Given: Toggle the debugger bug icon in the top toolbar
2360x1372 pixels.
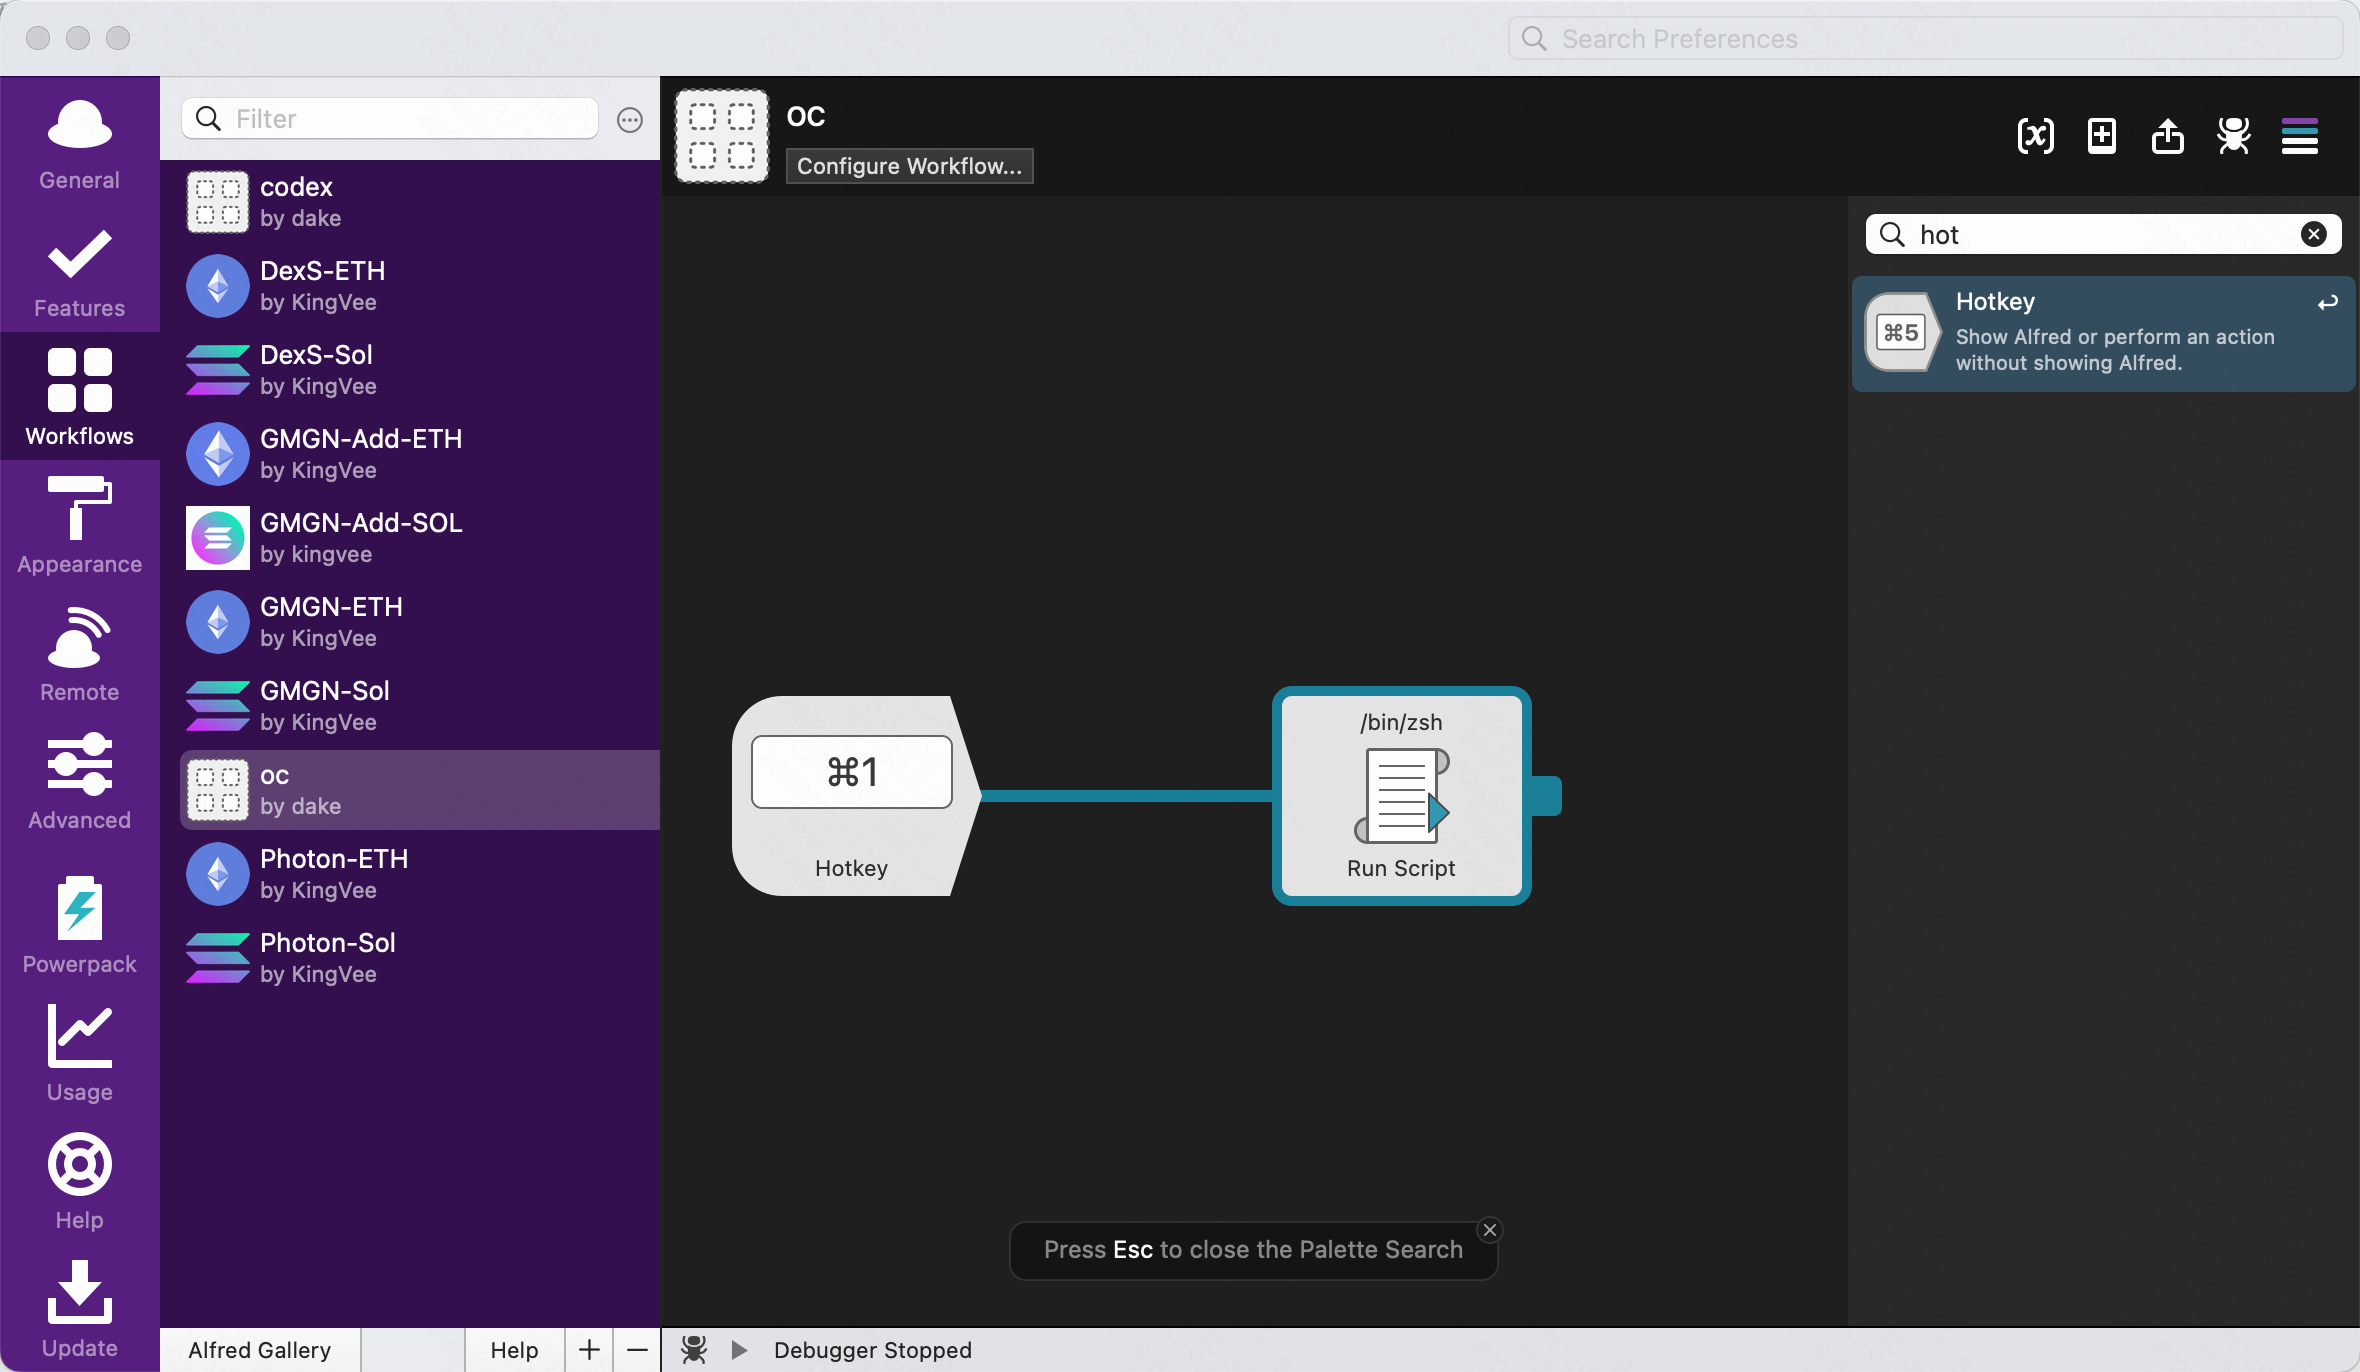Looking at the screenshot, I should pyautogui.click(x=2233, y=136).
